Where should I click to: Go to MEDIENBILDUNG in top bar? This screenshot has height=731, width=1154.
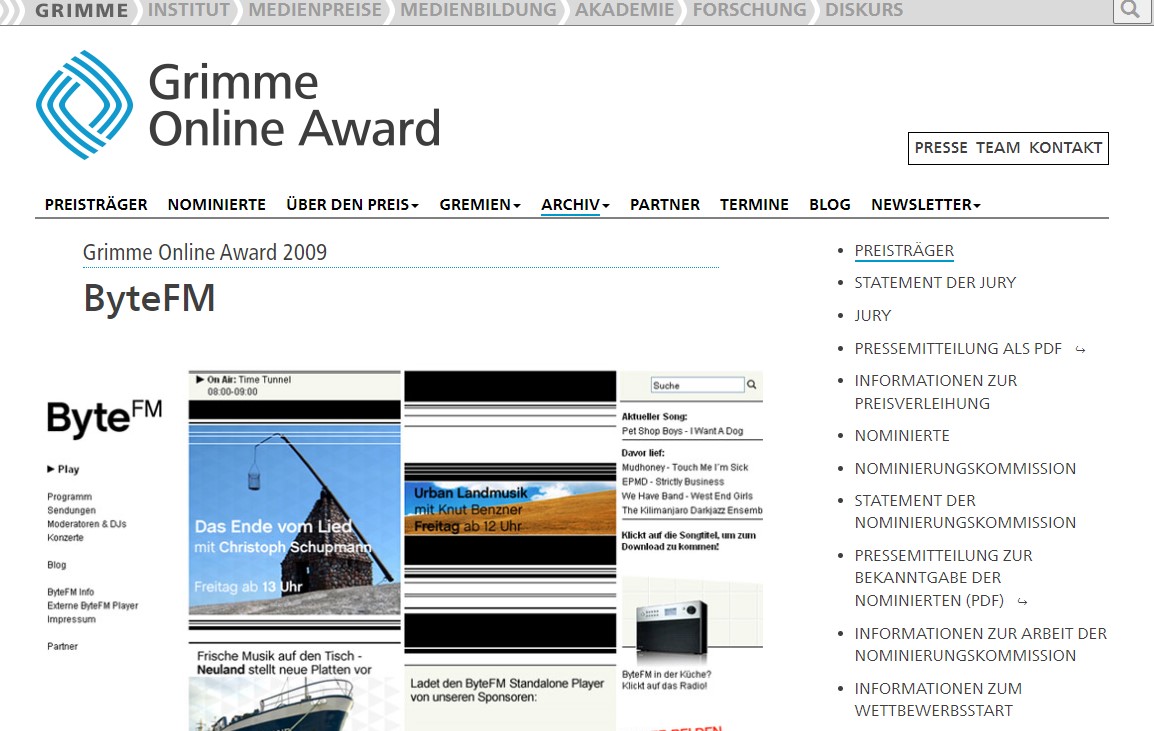point(478,10)
